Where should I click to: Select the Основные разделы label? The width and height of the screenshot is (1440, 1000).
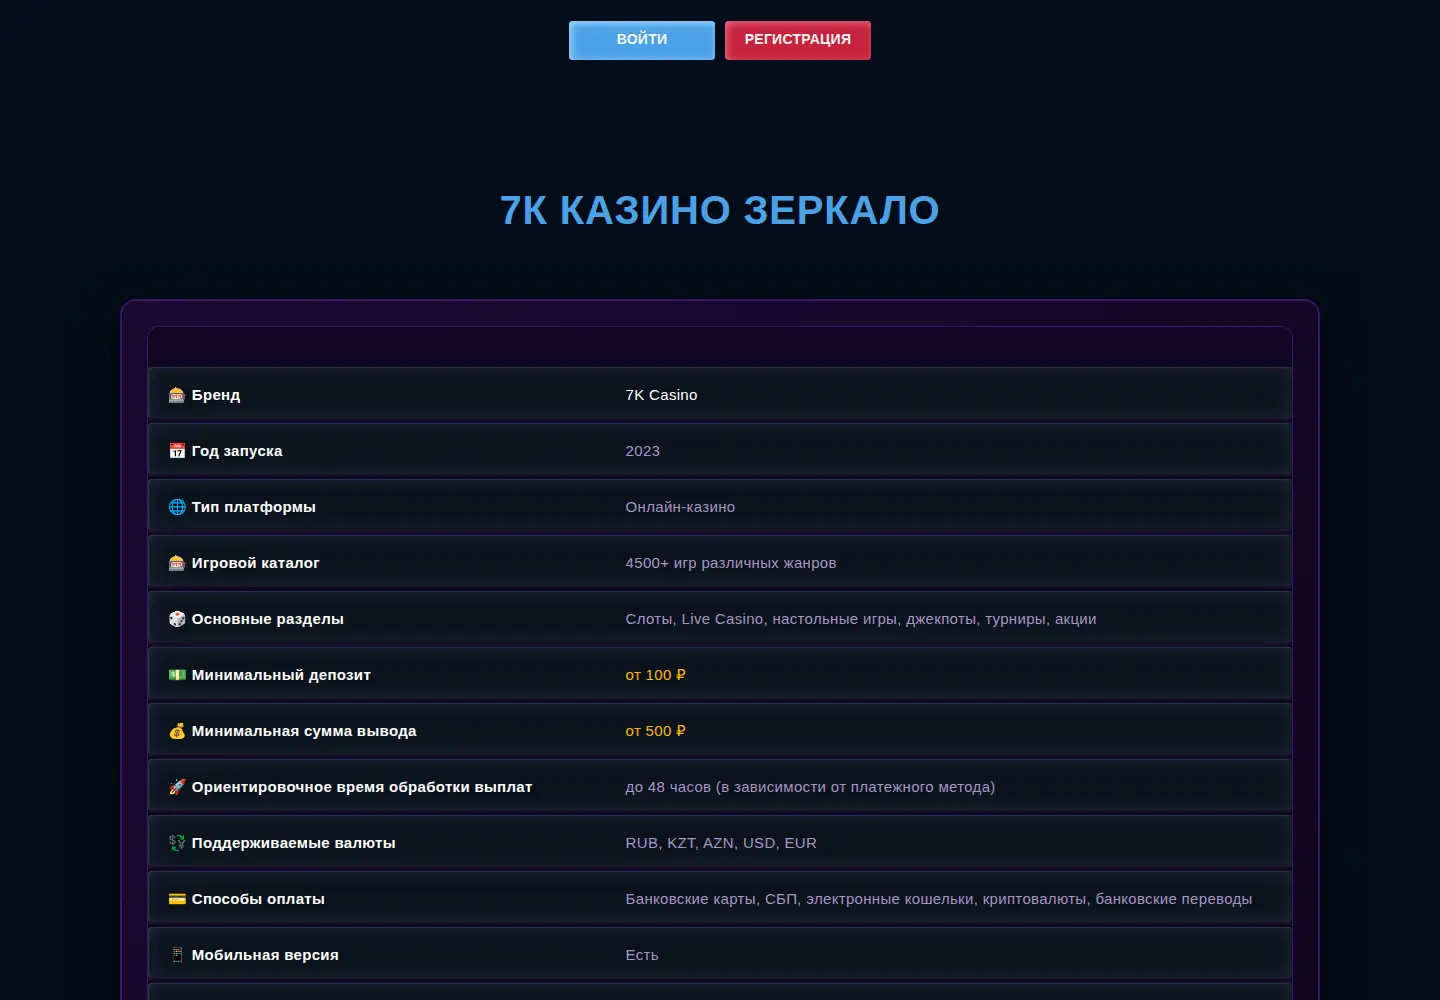(x=268, y=619)
